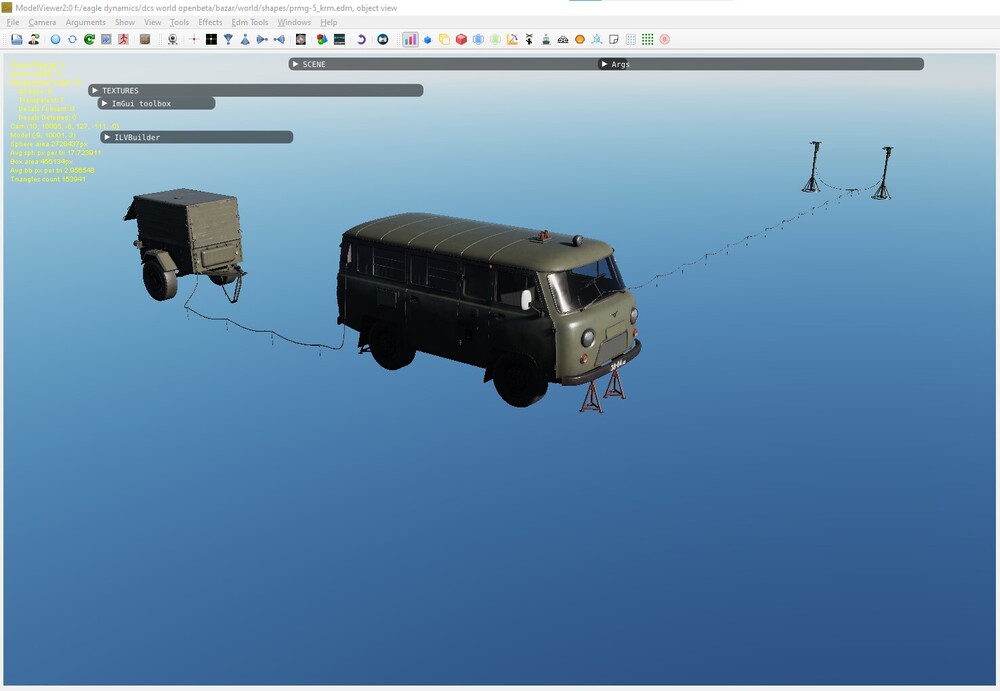Click the red green blue shapes icon
1000x691 pixels.
322,40
